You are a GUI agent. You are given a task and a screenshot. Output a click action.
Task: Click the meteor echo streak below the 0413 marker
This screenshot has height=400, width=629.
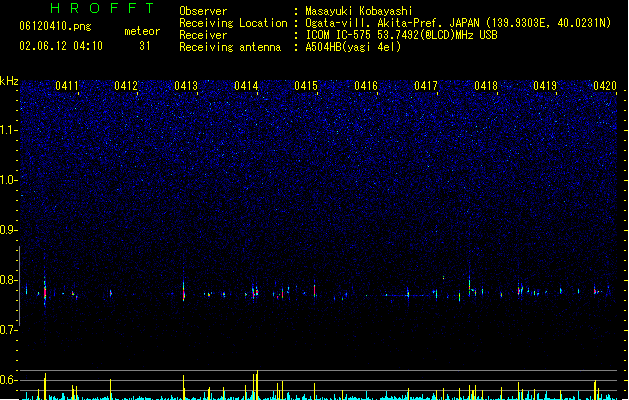(184, 289)
